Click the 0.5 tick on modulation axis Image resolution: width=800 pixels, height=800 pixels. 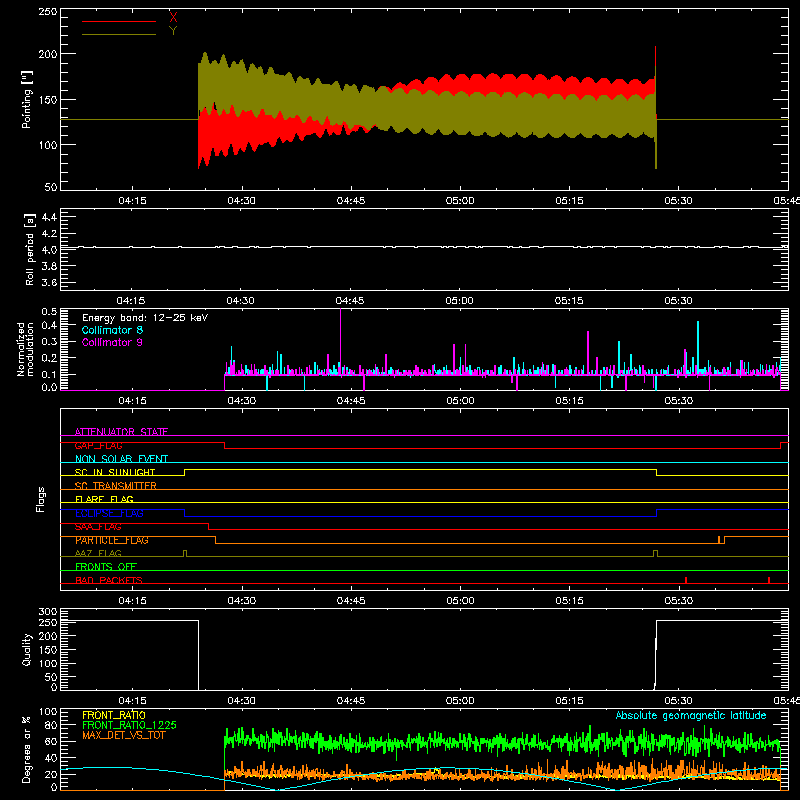[x=49, y=311]
